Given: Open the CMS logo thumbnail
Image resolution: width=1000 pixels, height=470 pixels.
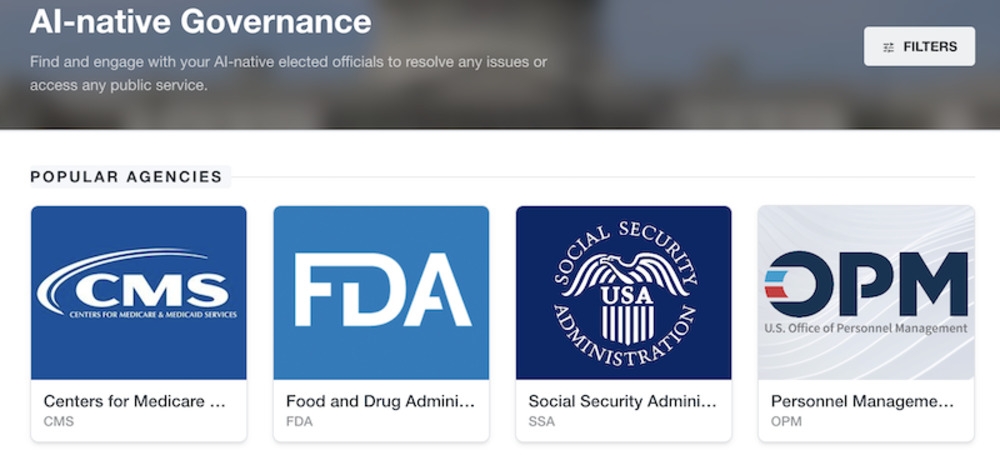Looking at the screenshot, I should pyautogui.click(x=139, y=292).
